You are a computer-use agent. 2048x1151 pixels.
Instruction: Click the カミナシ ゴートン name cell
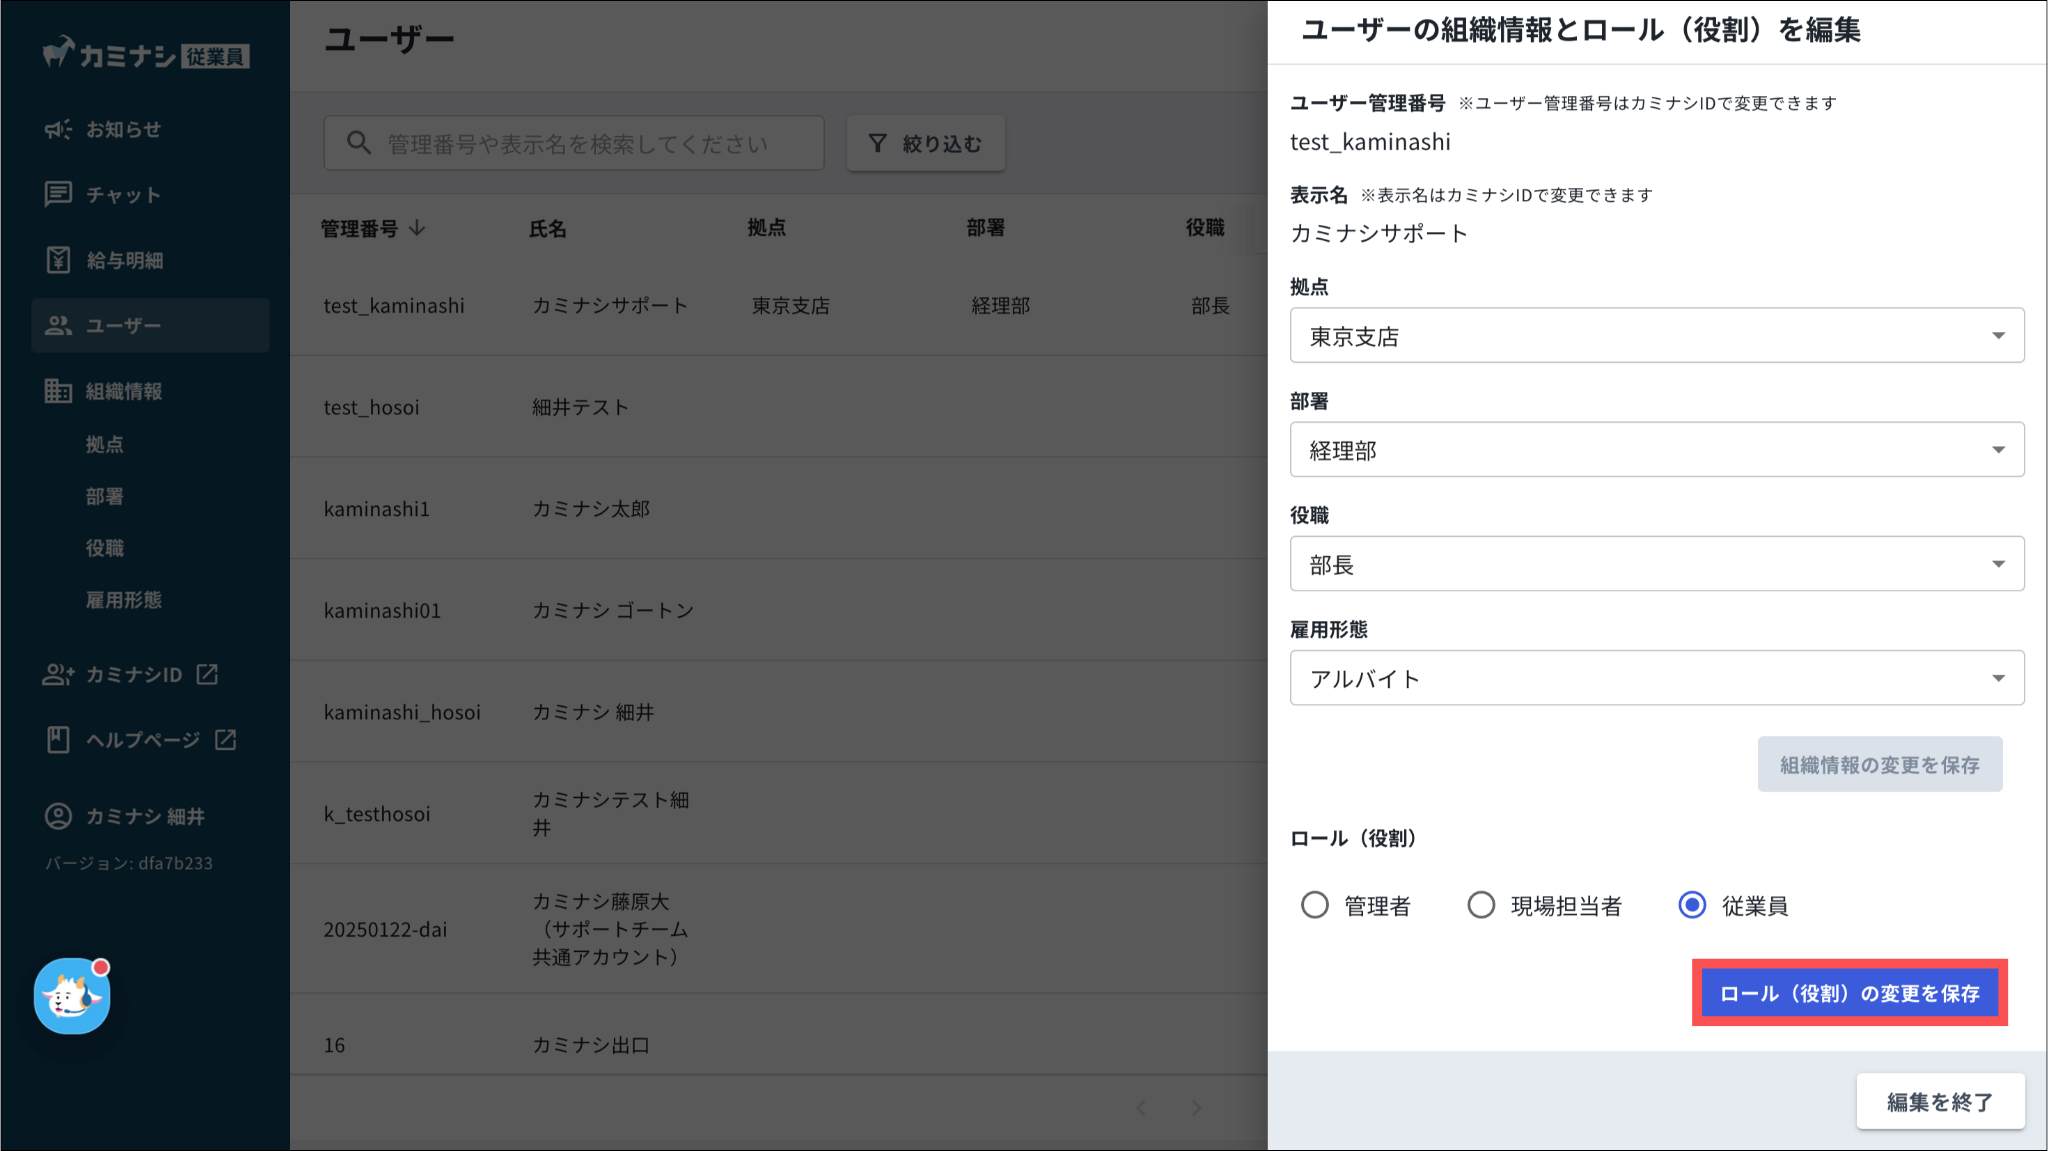click(x=612, y=610)
